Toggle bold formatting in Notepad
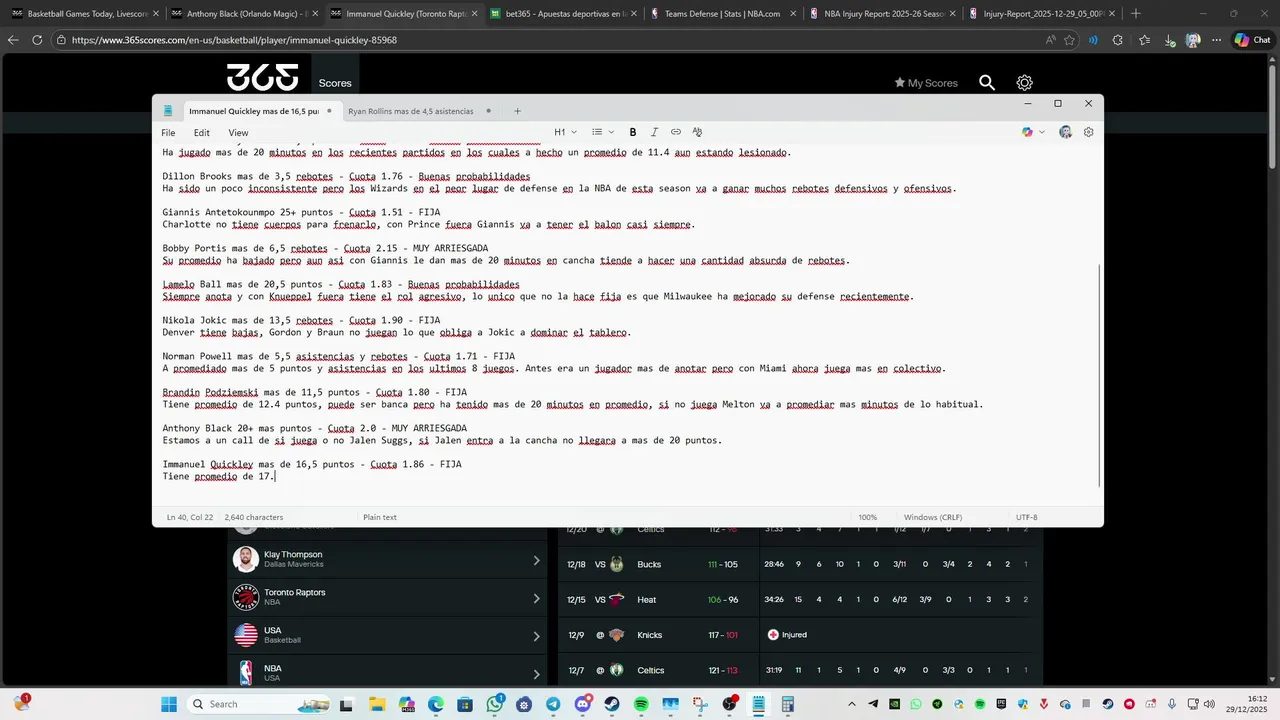1280x720 pixels. tap(633, 132)
